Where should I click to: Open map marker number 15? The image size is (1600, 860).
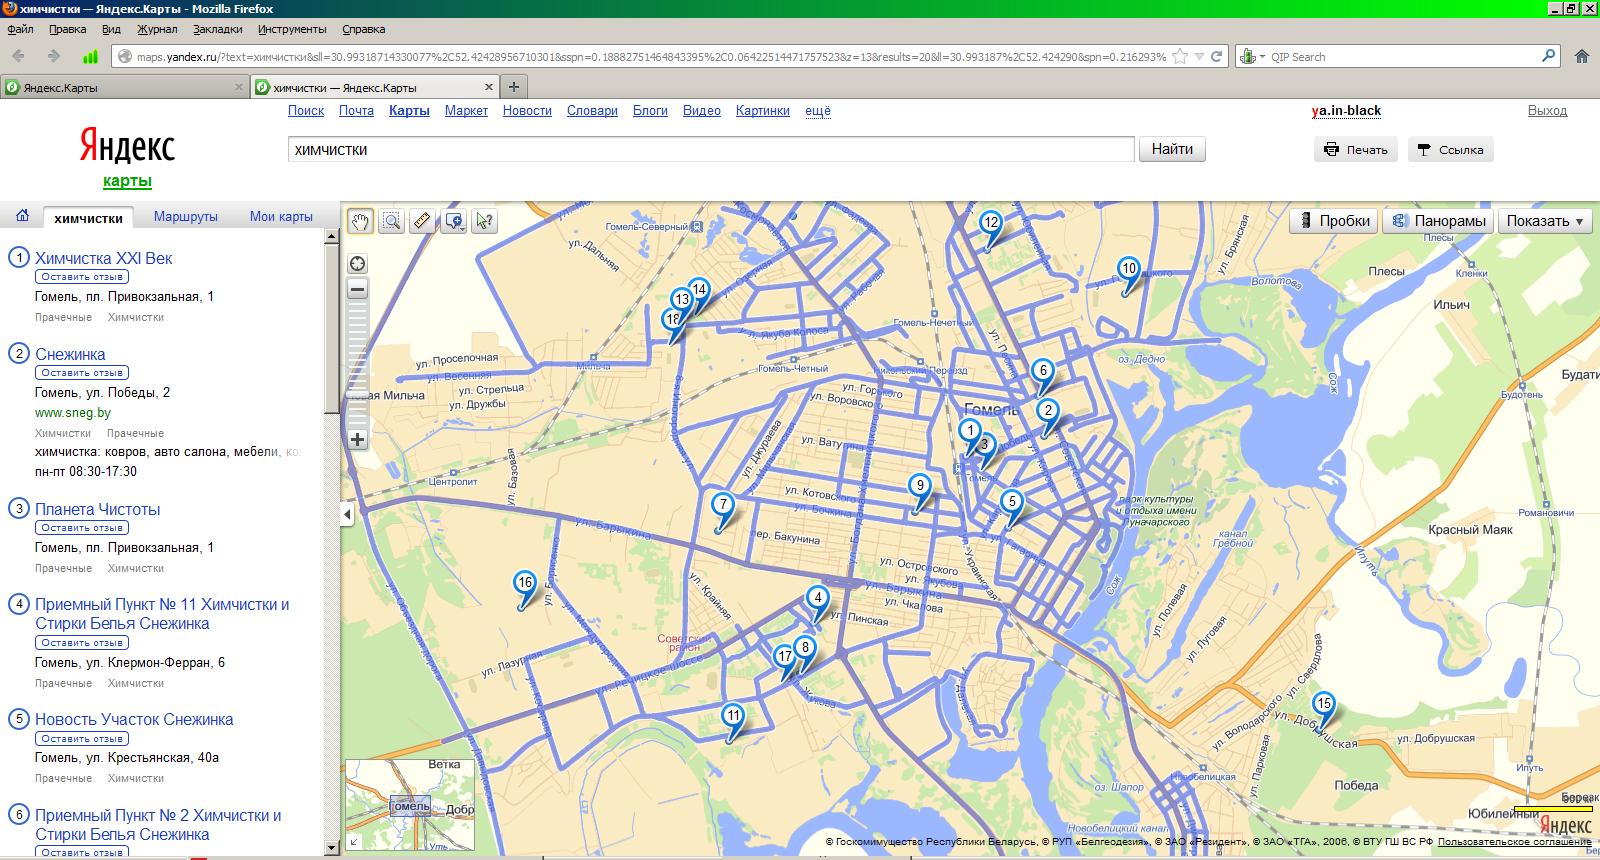1324,703
